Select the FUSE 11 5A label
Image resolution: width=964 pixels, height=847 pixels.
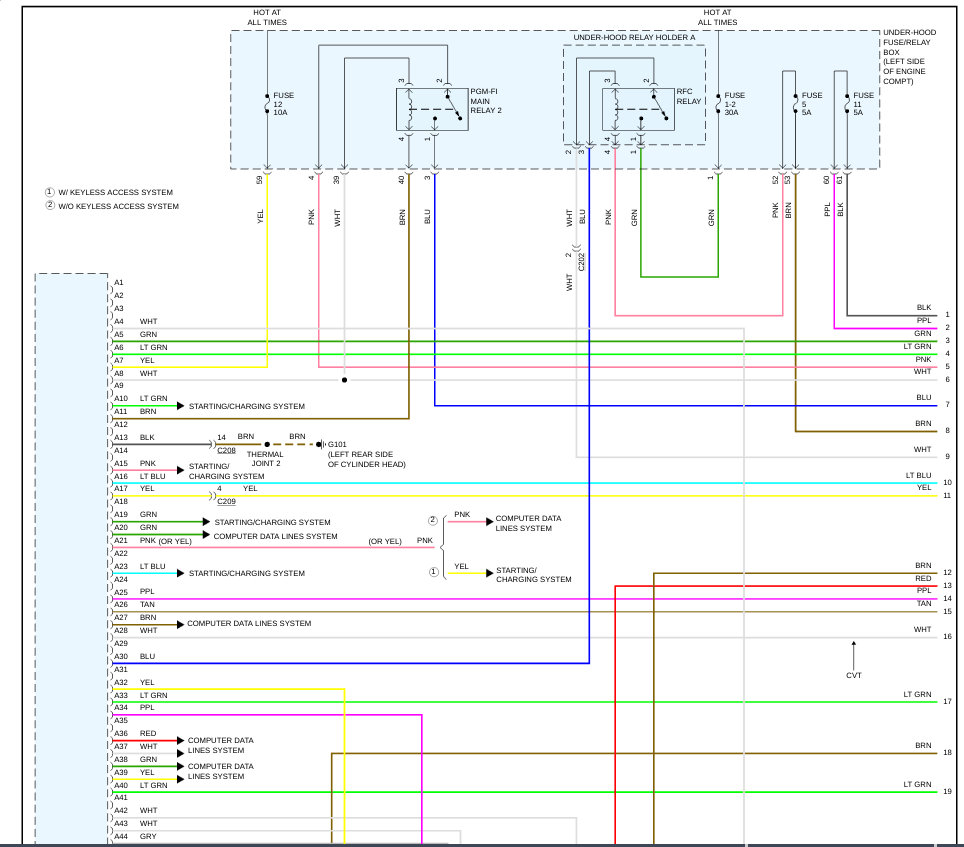click(x=863, y=104)
